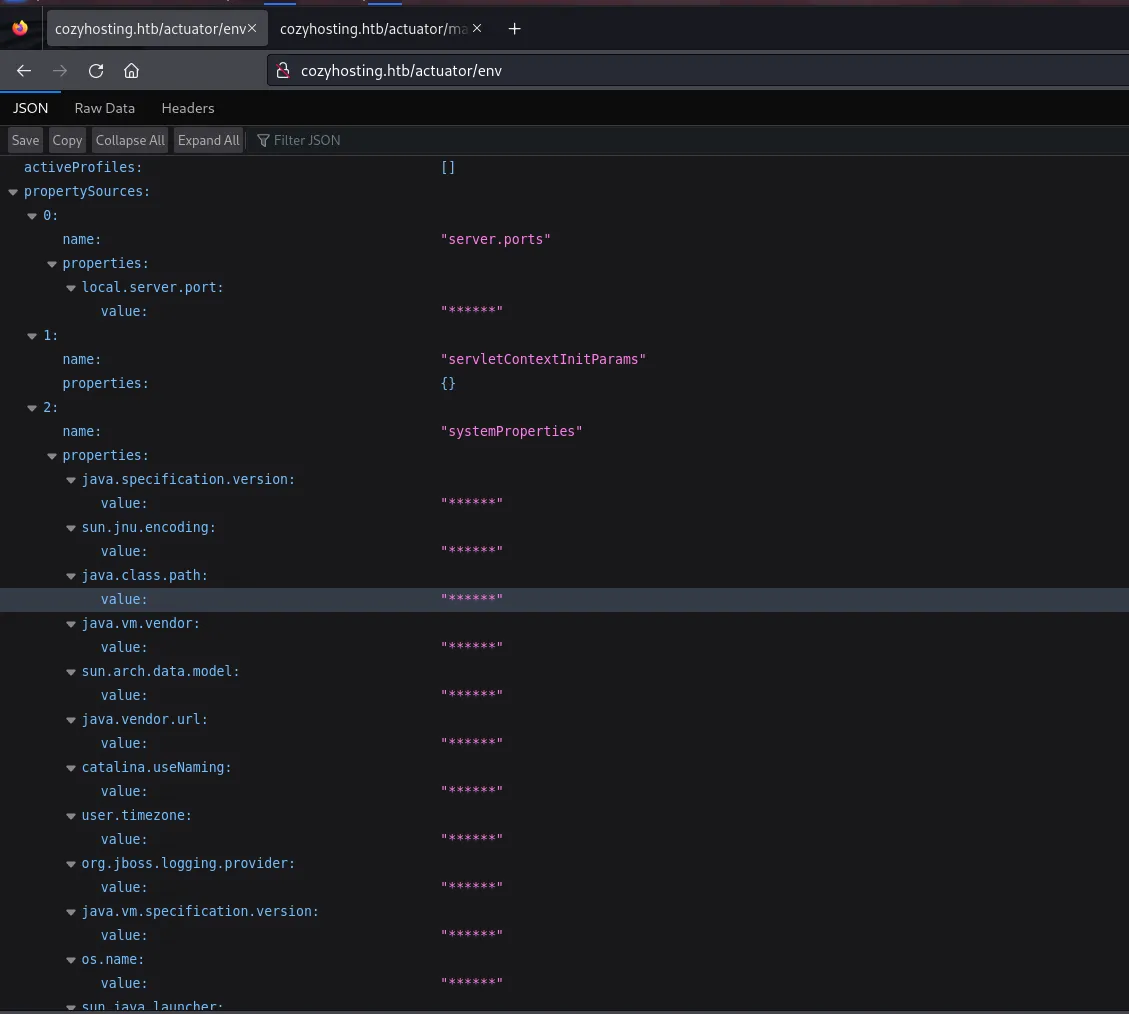Open the Headers tab
Viewport: 1129px width, 1014px height.
(x=188, y=108)
